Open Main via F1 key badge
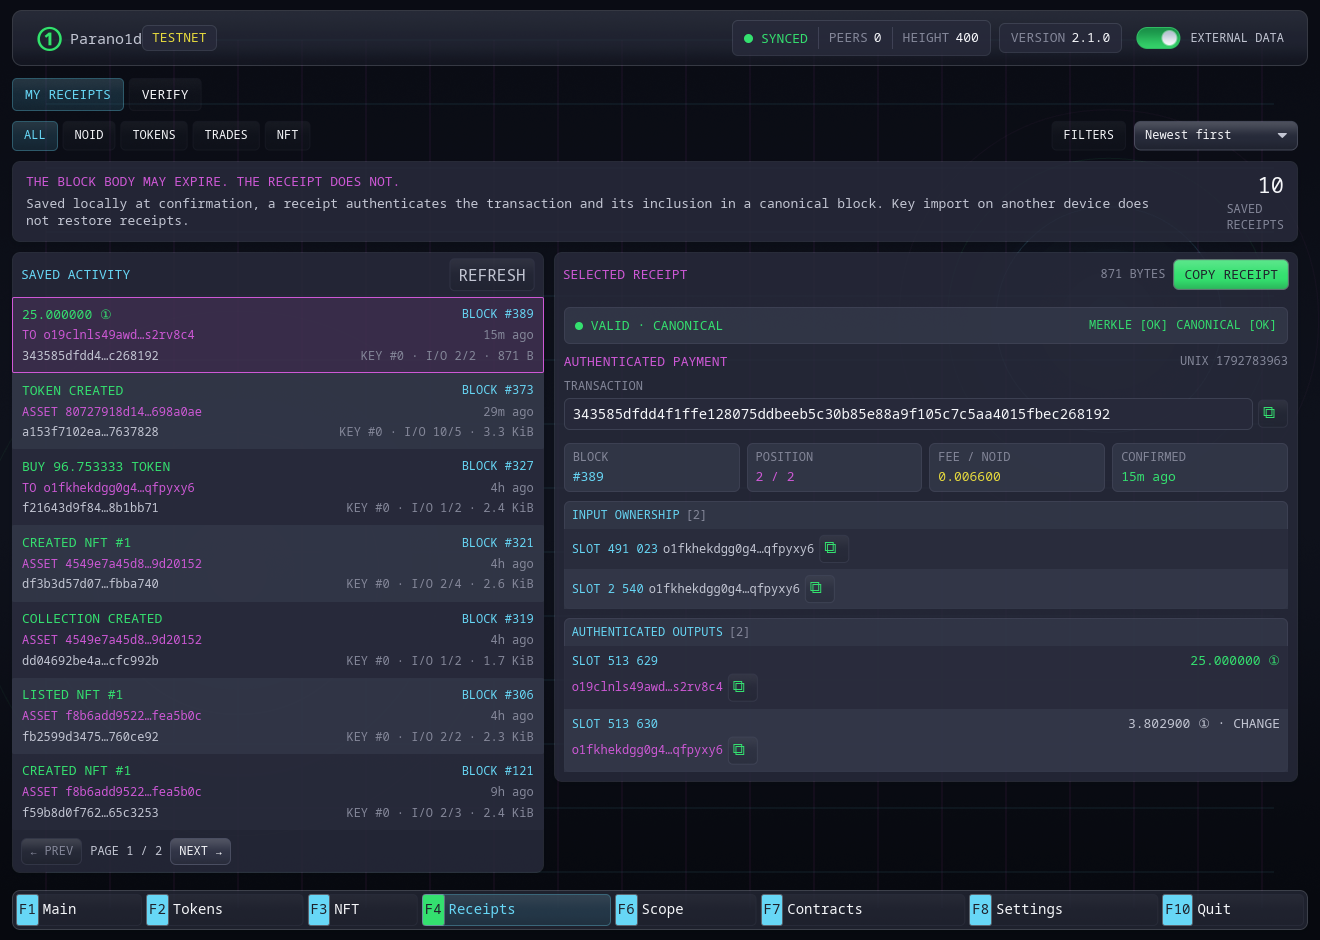Image resolution: width=1320 pixels, height=940 pixels. [x=27, y=909]
